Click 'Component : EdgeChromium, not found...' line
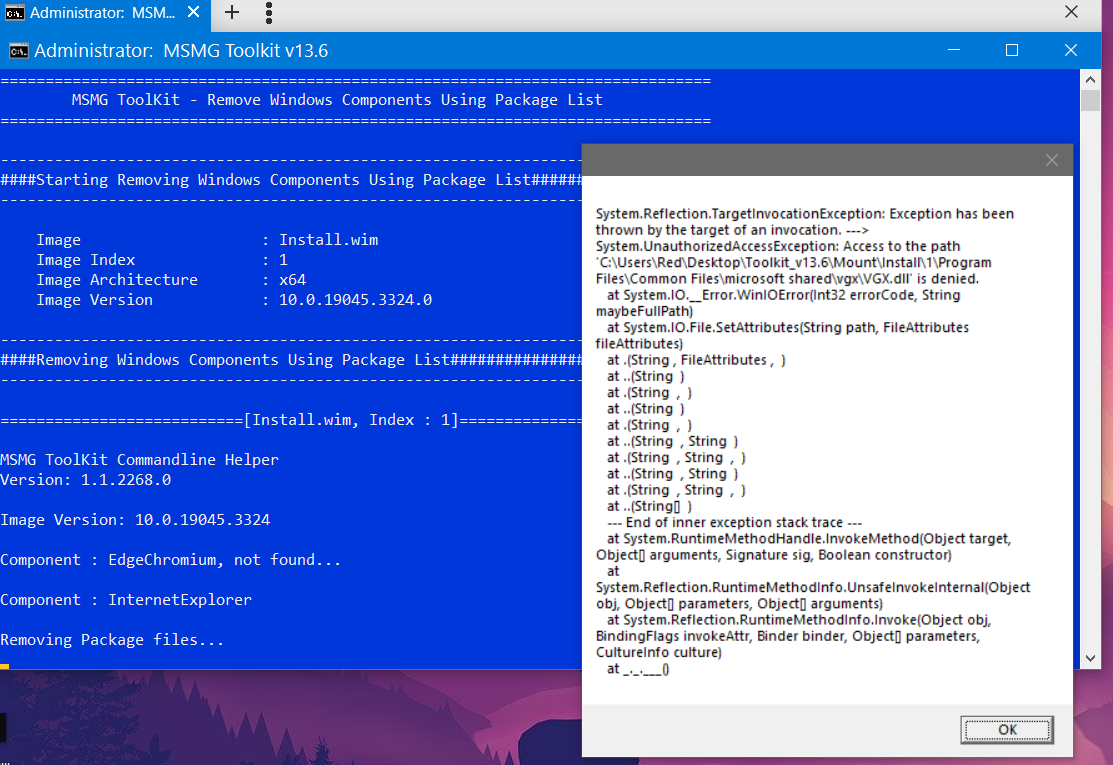 pos(170,560)
